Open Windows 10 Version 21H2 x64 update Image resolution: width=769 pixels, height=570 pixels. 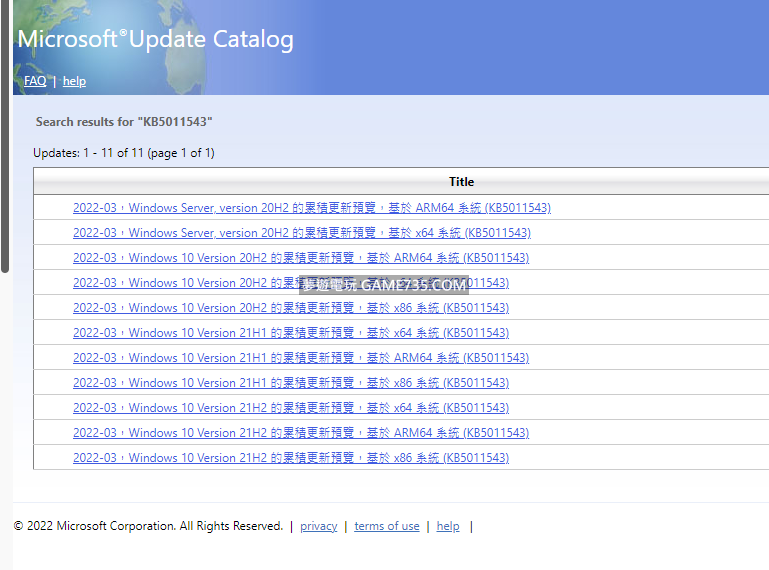click(x=290, y=408)
